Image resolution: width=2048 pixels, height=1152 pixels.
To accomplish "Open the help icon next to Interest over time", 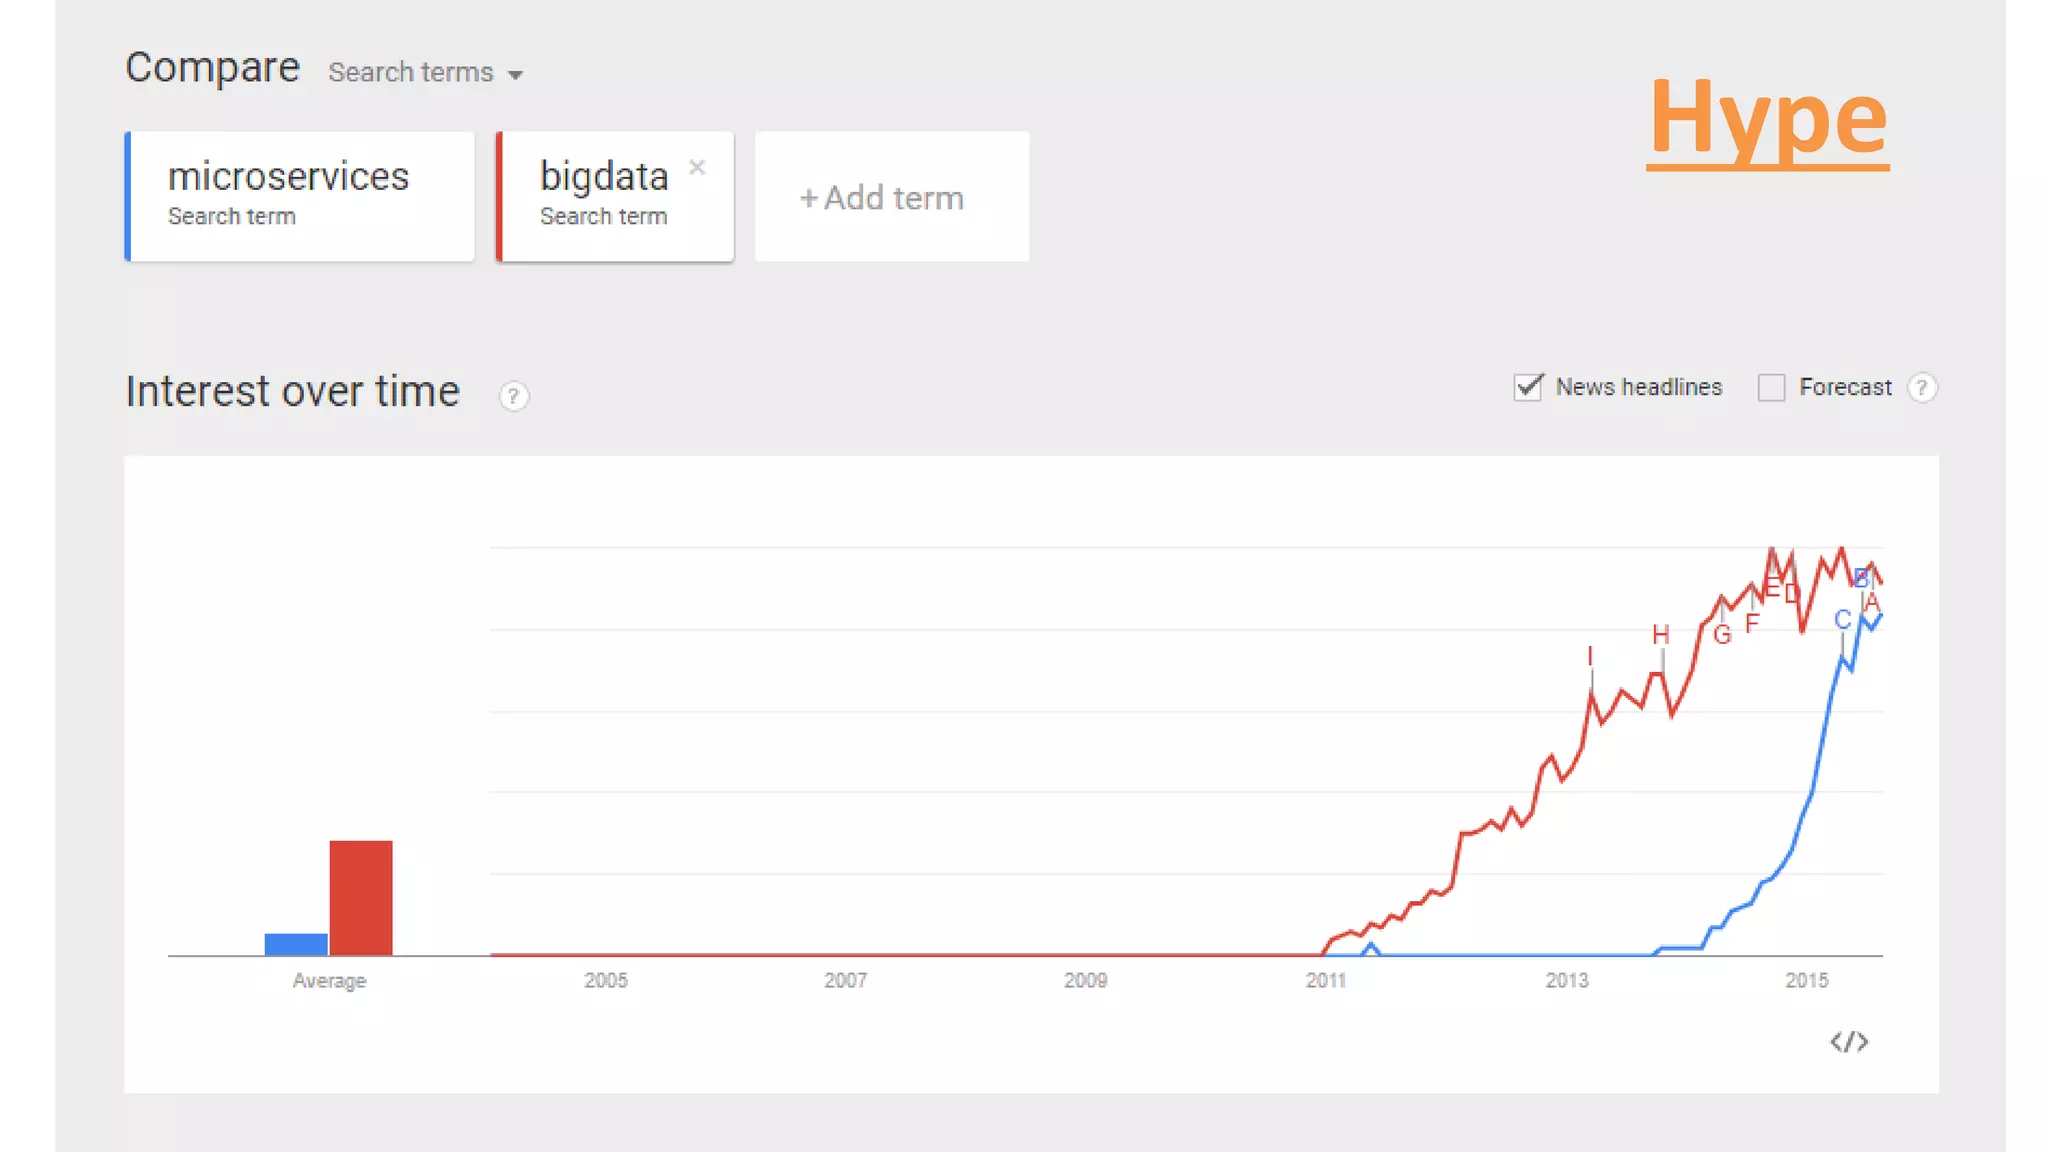I will pos(513,396).
